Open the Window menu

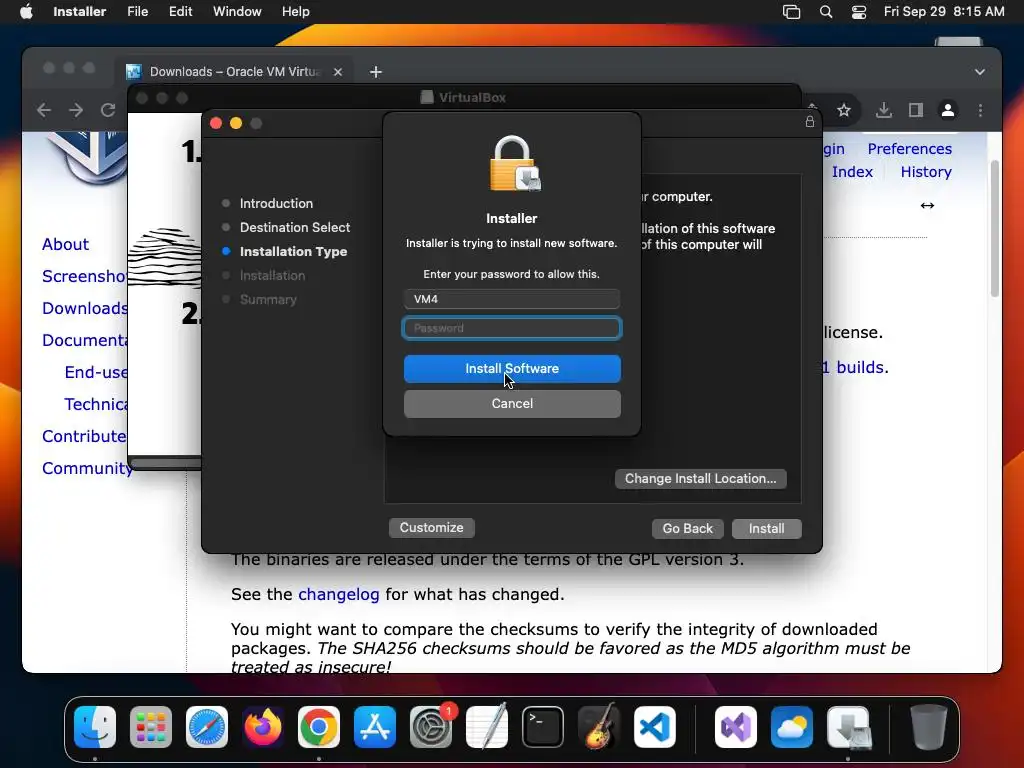tap(237, 12)
